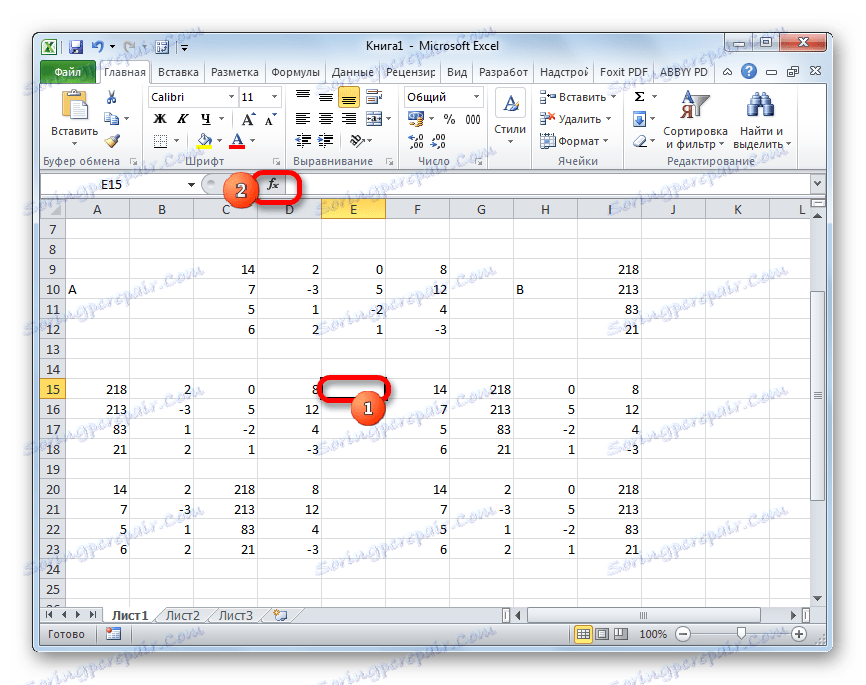866x685 pixels.
Task: Toggle bottom vertical alignment (highlighted)
Action: 348,98
